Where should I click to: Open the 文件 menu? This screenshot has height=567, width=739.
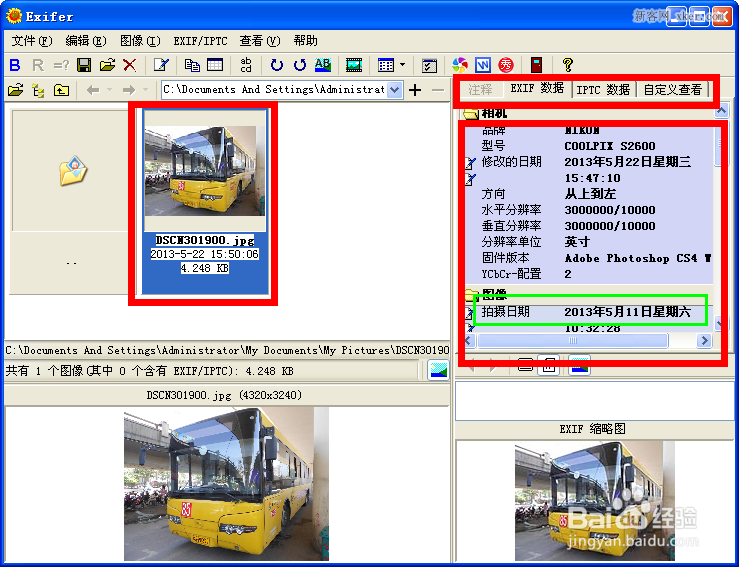30,41
